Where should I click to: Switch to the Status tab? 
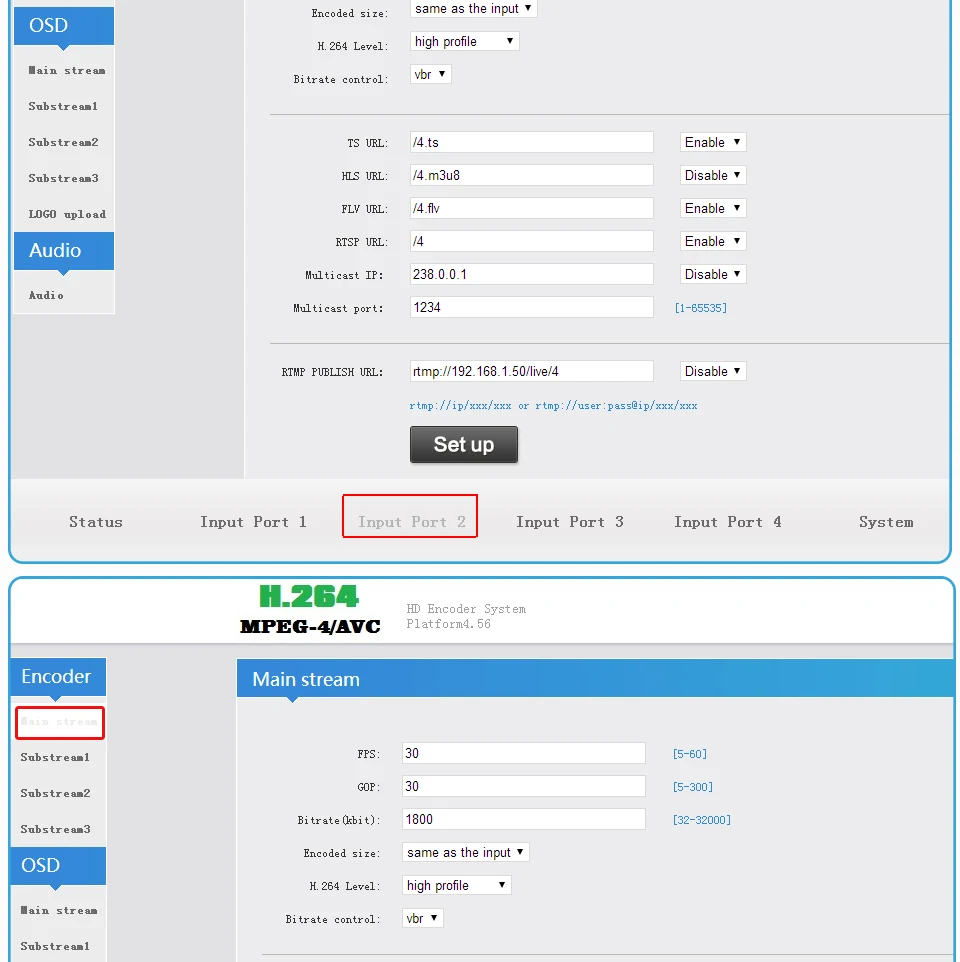(x=96, y=522)
